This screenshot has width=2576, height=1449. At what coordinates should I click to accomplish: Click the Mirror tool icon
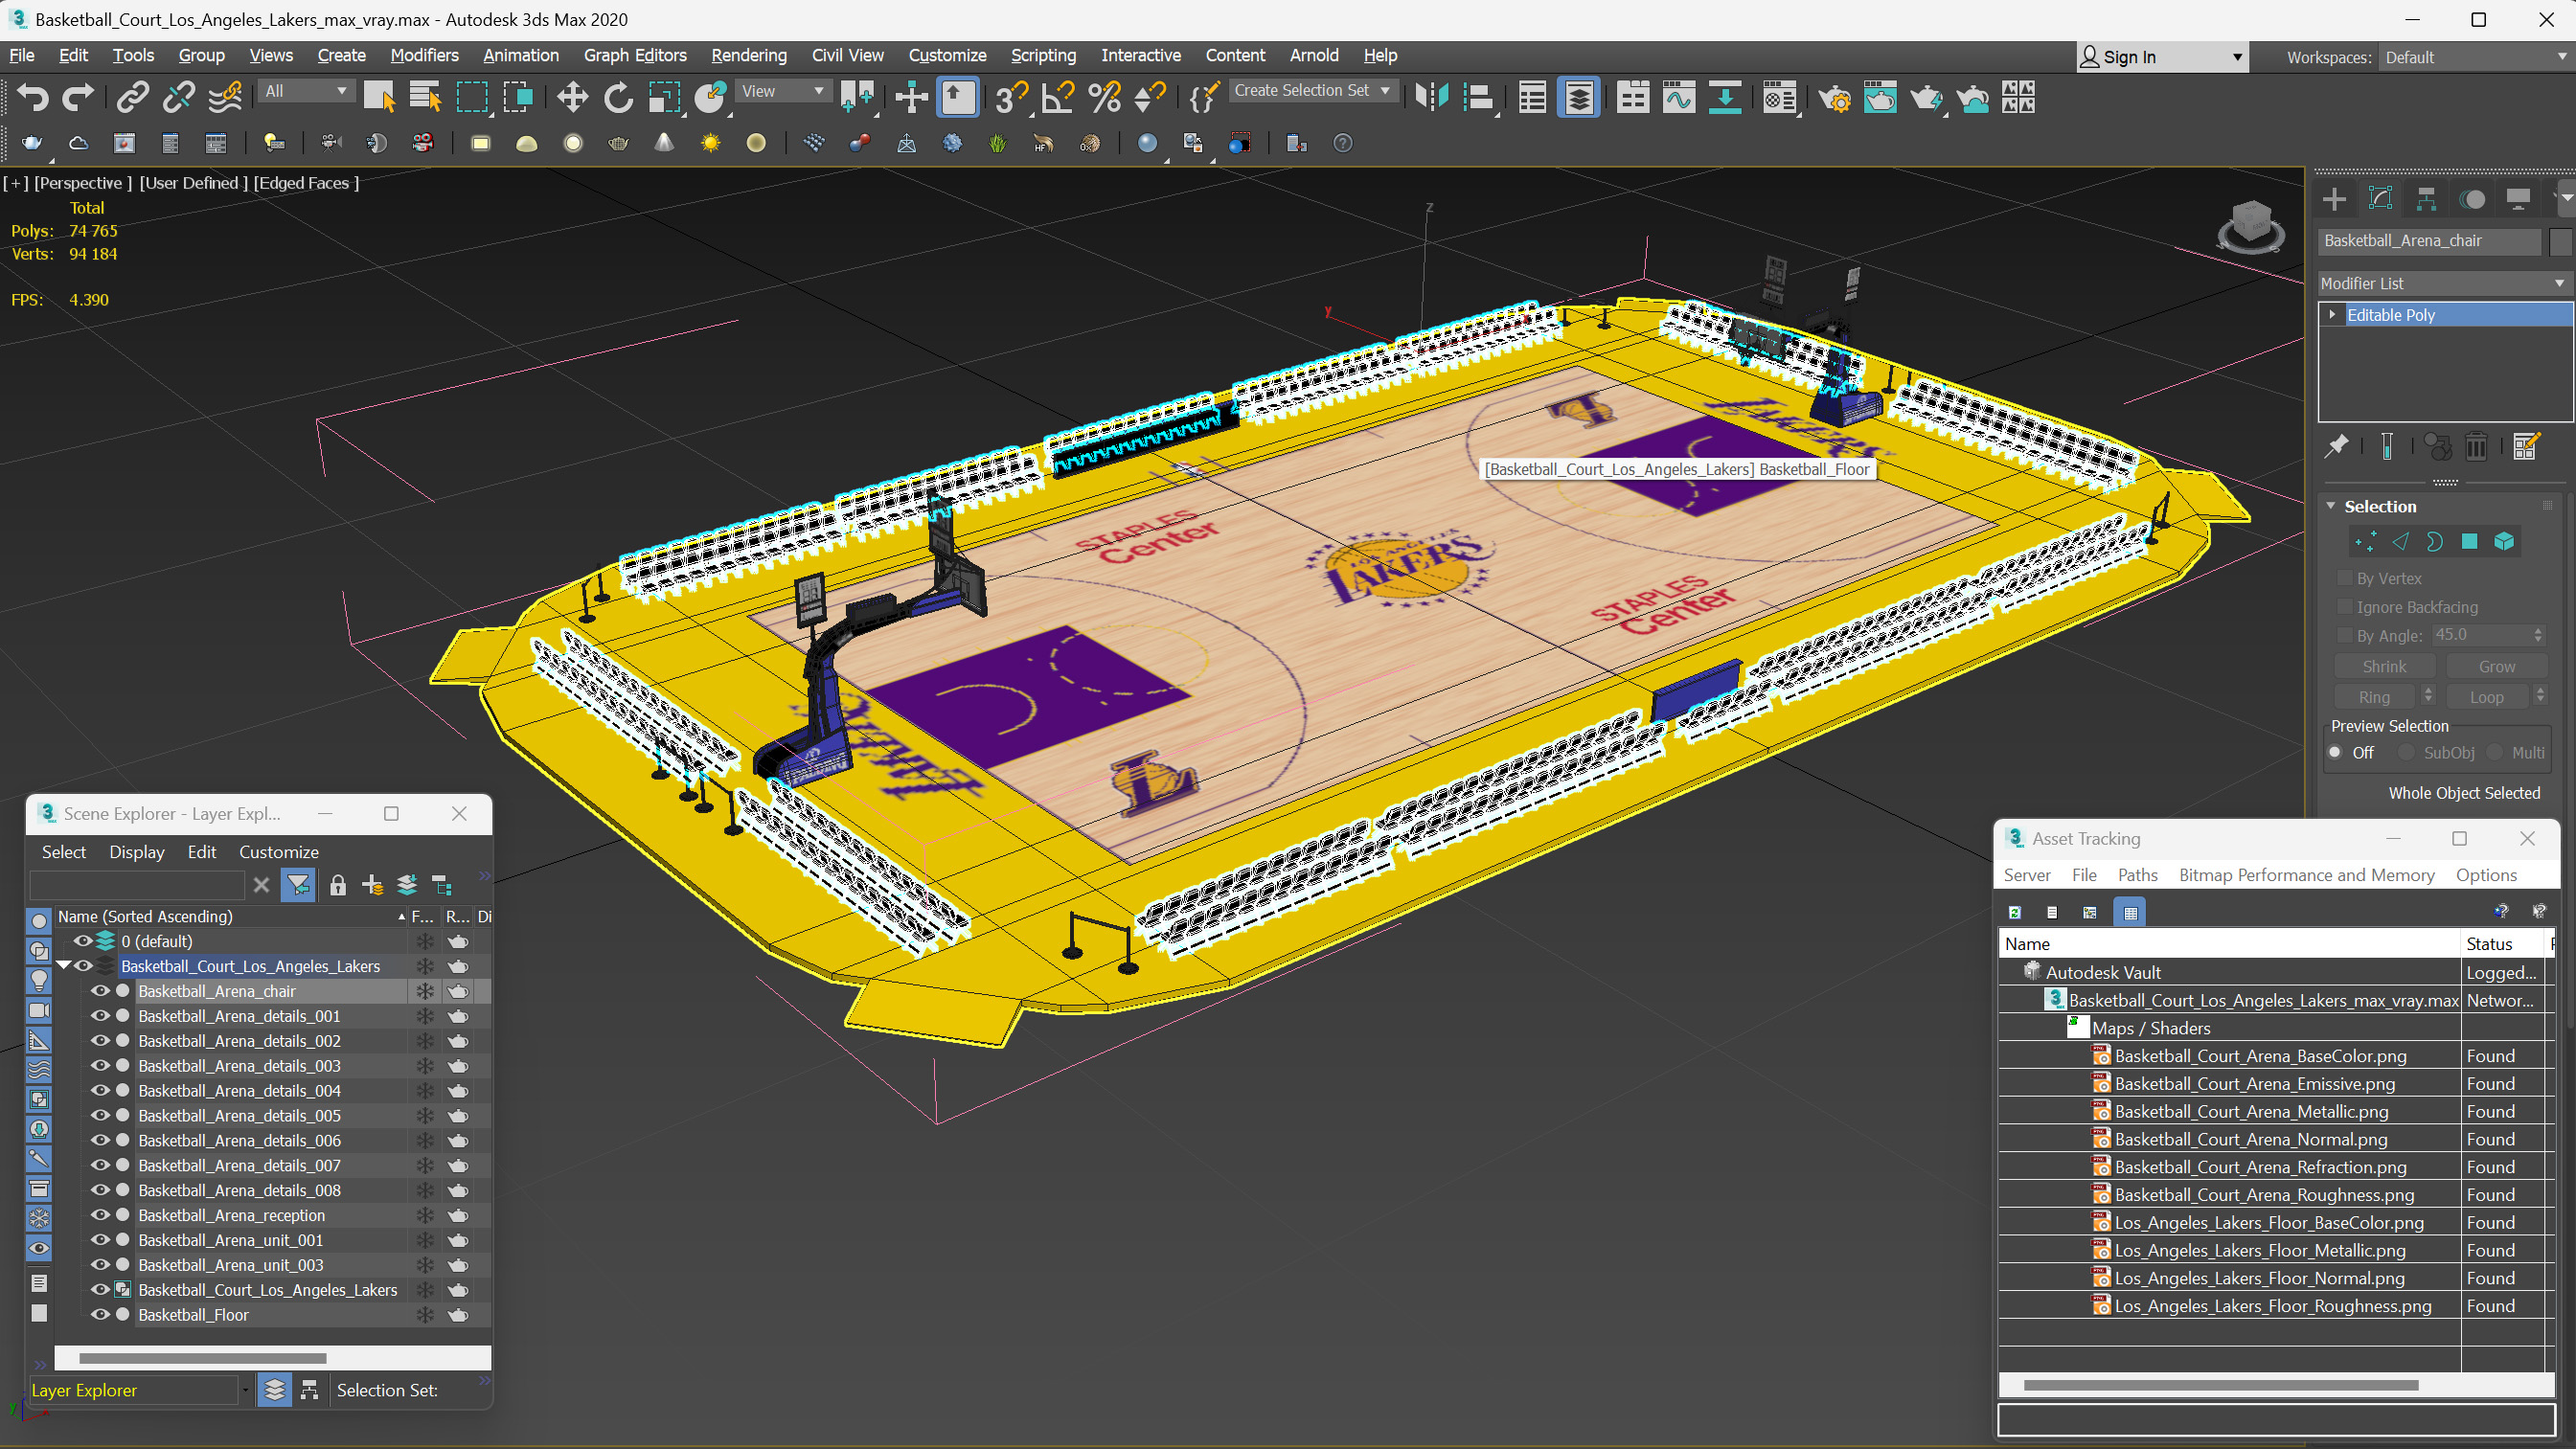click(1432, 97)
